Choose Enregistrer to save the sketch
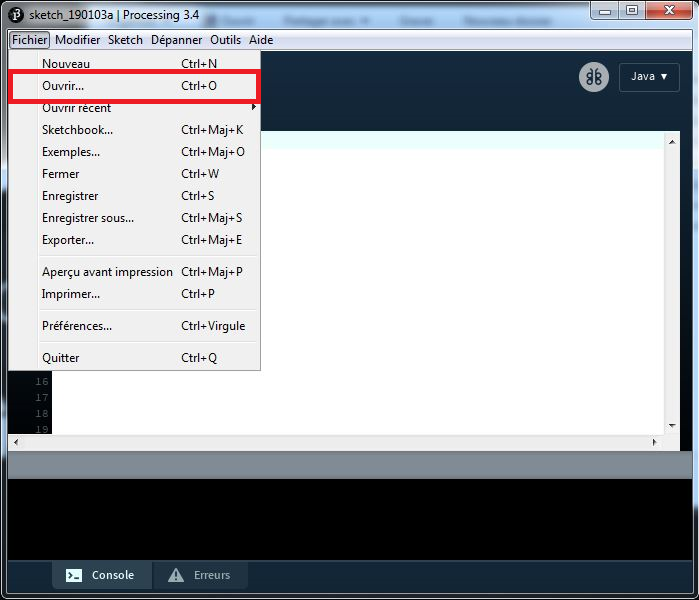Image resolution: width=699 pixels, height=600 pixels. click(x=134, y=196)
